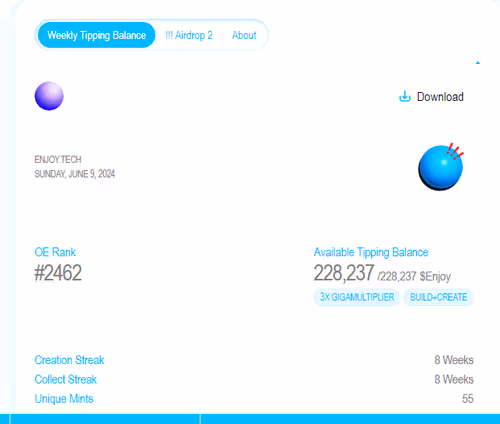
Task: Click the #2462 rank number
Action: click(58, 273)
